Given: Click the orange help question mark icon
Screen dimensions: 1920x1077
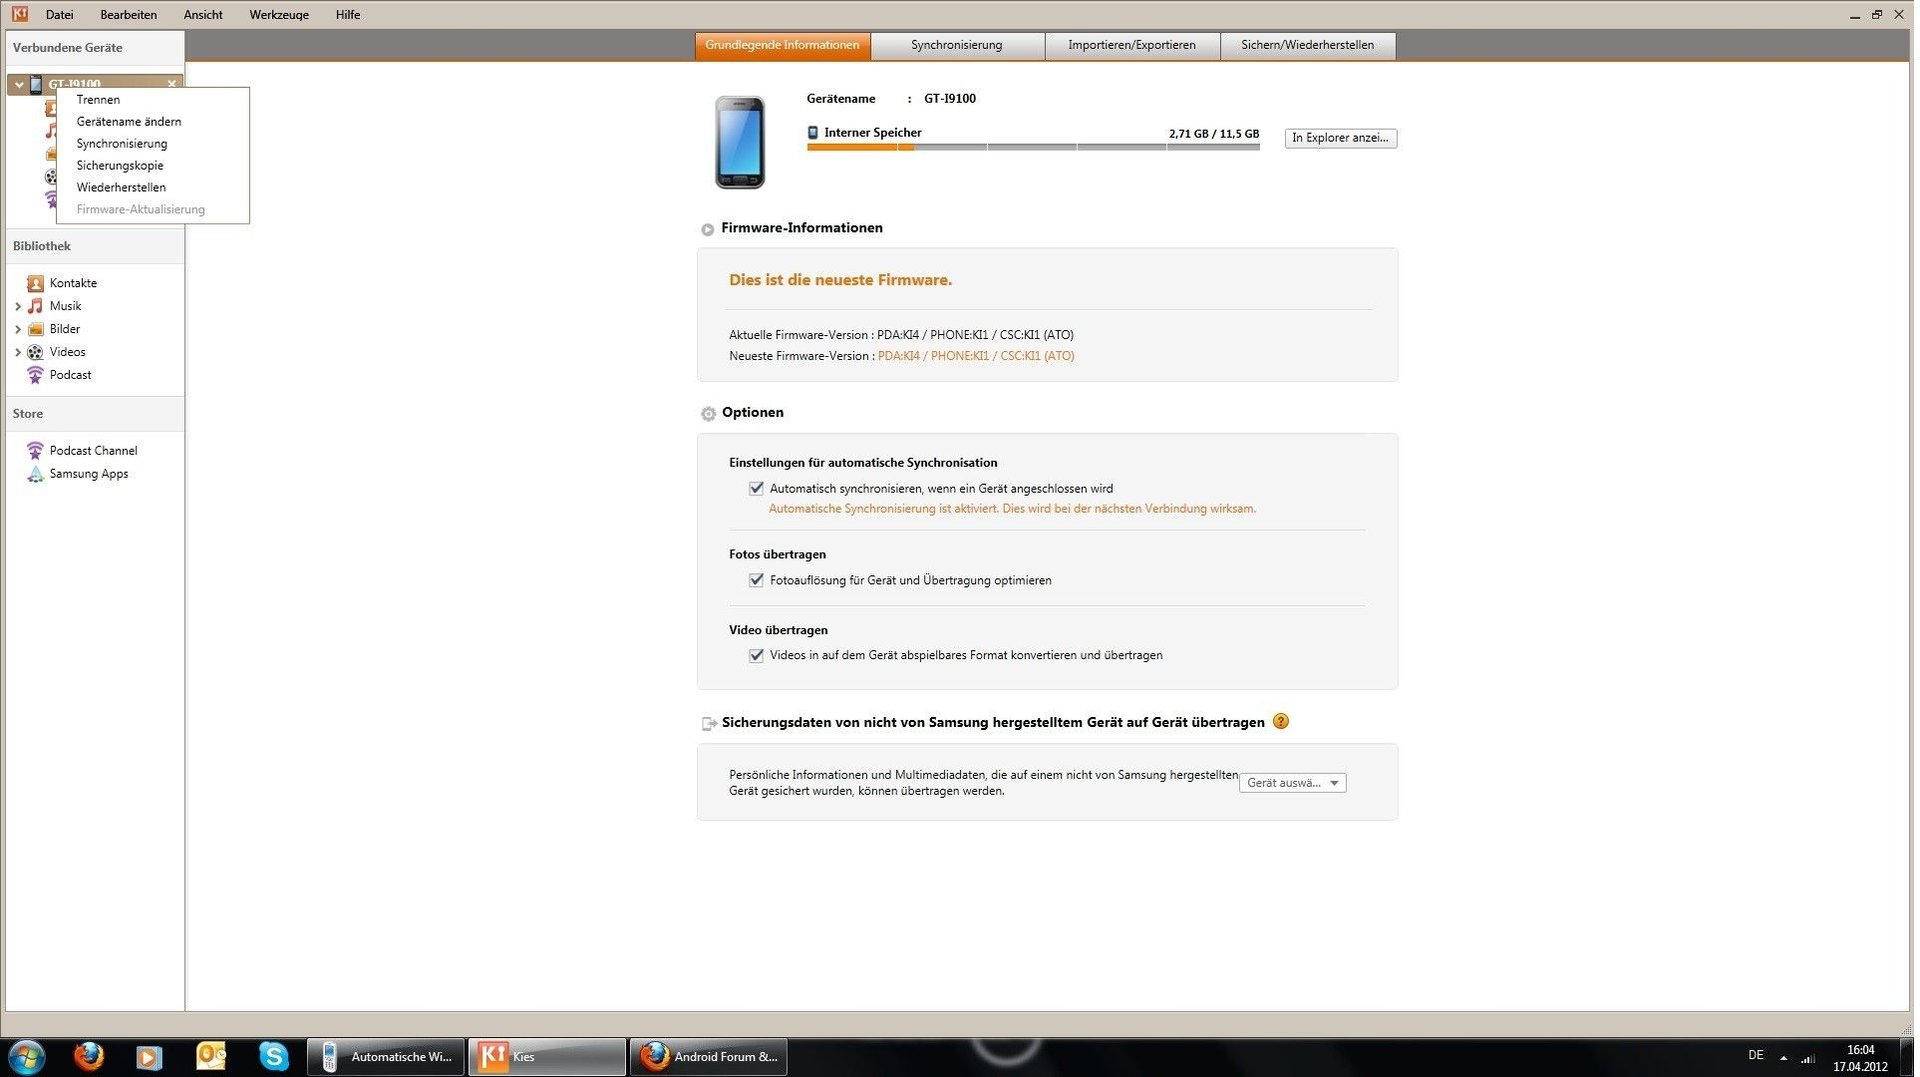Looking at the screenshot, I should tap(1281, 721).
